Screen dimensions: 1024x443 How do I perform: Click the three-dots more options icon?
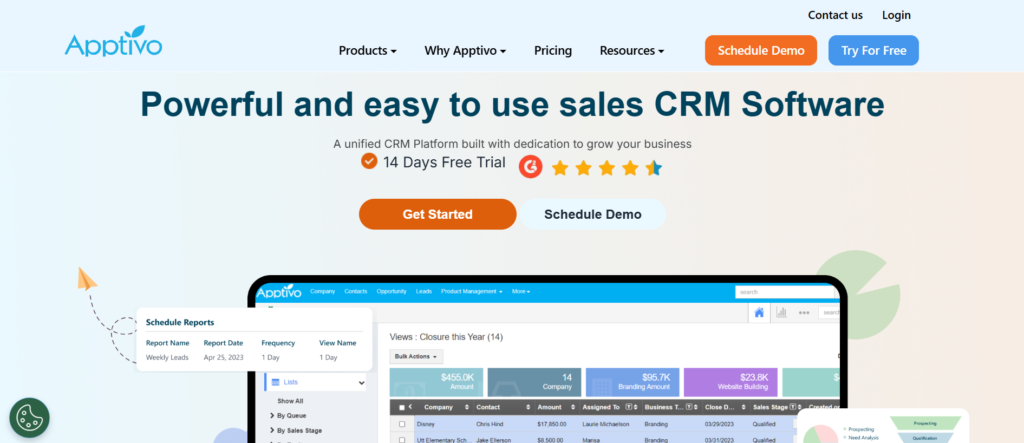[803, 313]
